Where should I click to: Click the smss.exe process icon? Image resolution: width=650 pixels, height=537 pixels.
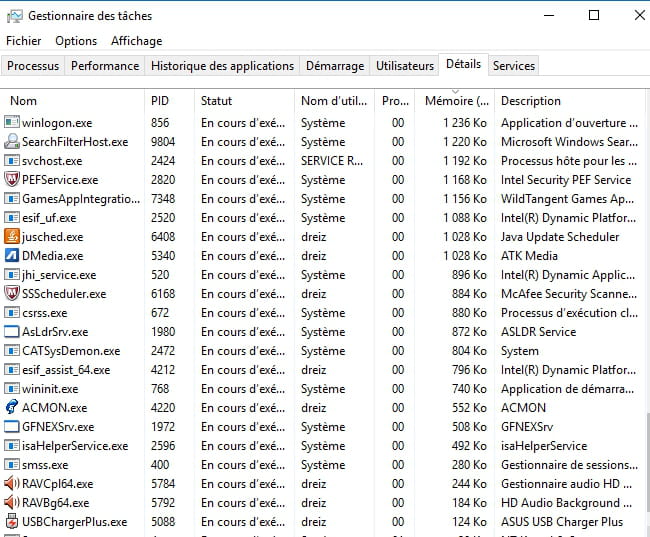coord(12,464)
